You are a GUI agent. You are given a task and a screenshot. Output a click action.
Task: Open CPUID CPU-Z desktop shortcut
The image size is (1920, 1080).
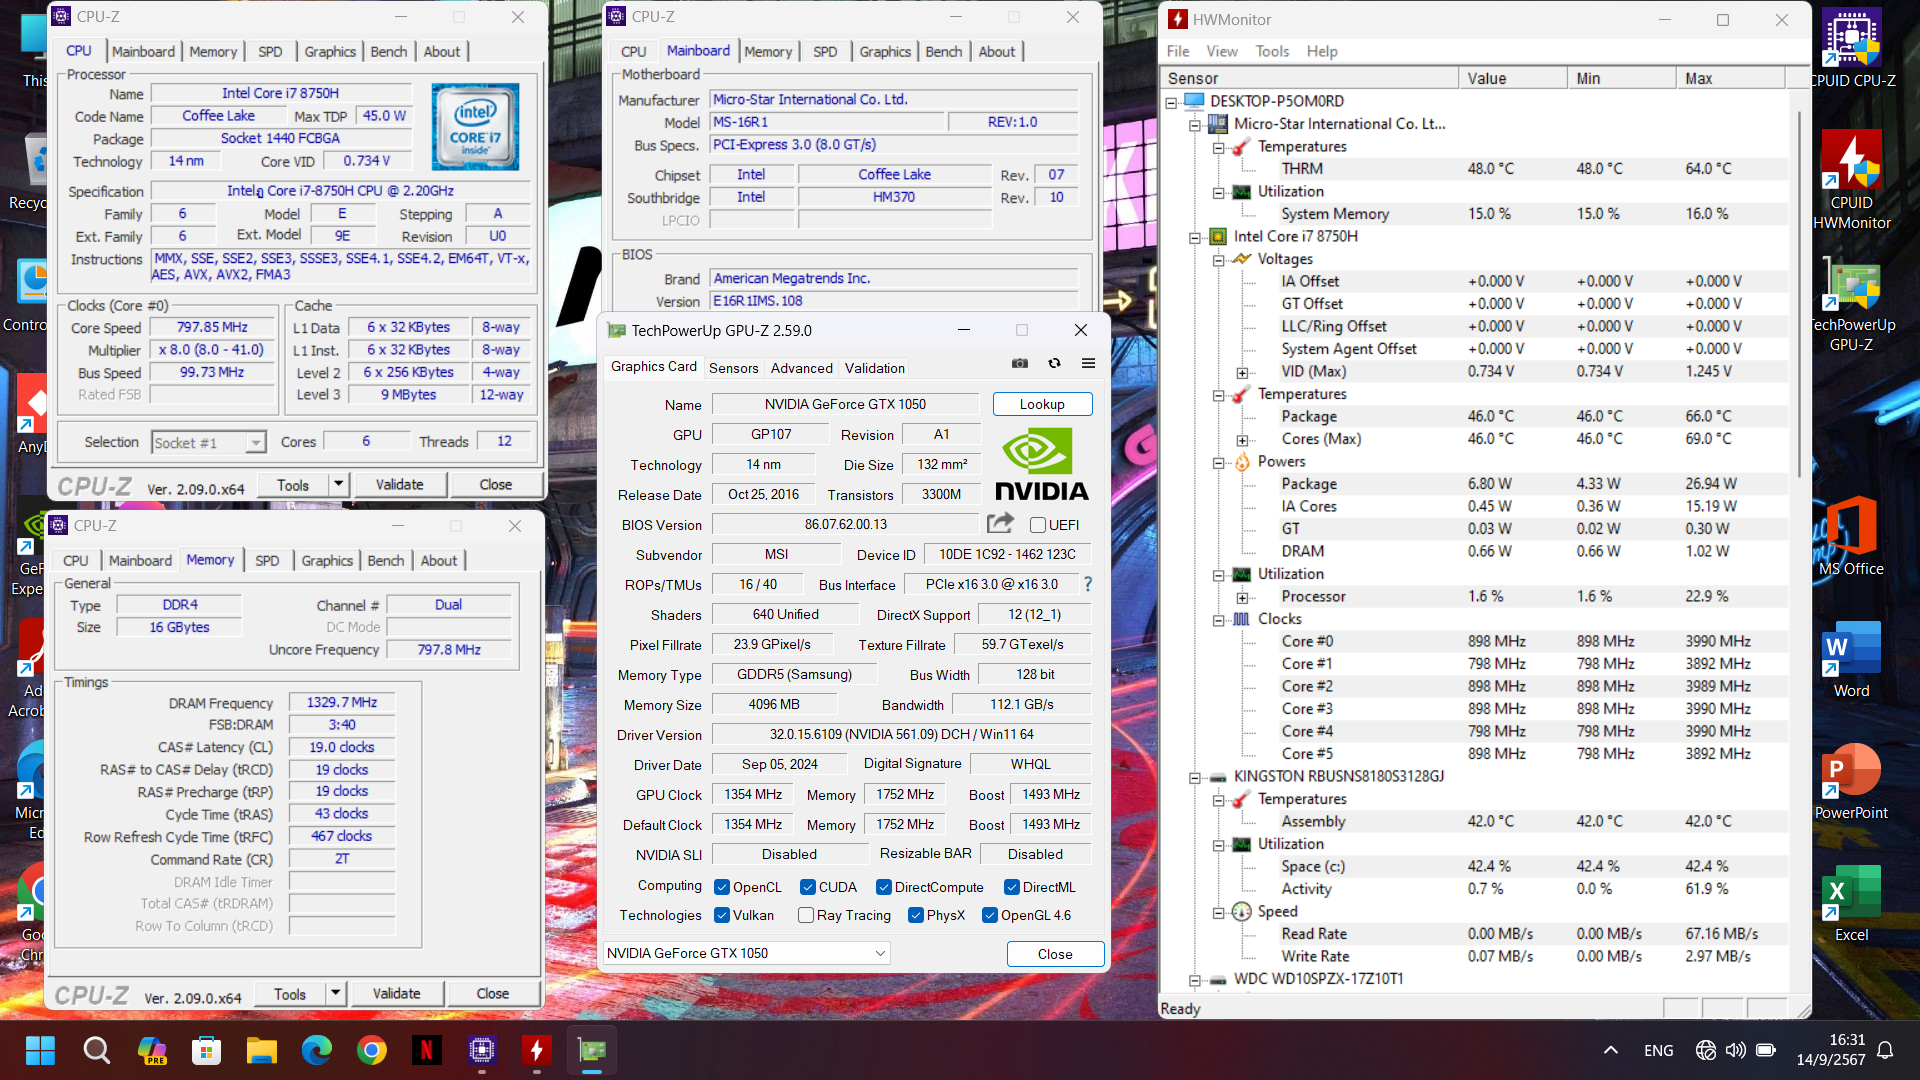tap(1852, 48)
